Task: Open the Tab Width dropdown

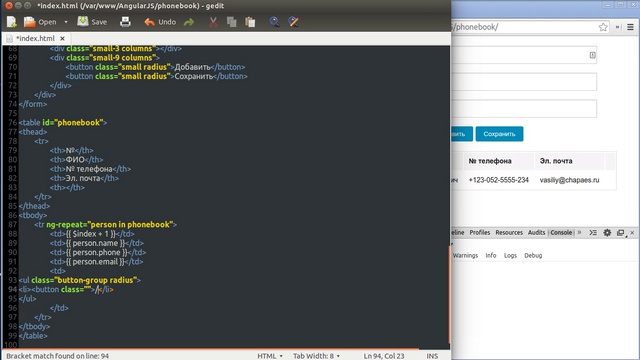Action: (316, 356)
